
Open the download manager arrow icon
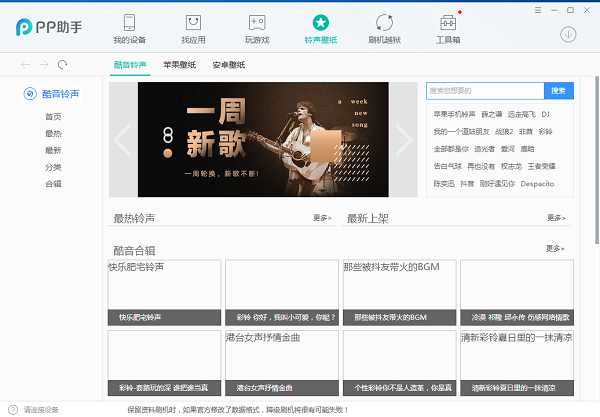coord(568,34)
